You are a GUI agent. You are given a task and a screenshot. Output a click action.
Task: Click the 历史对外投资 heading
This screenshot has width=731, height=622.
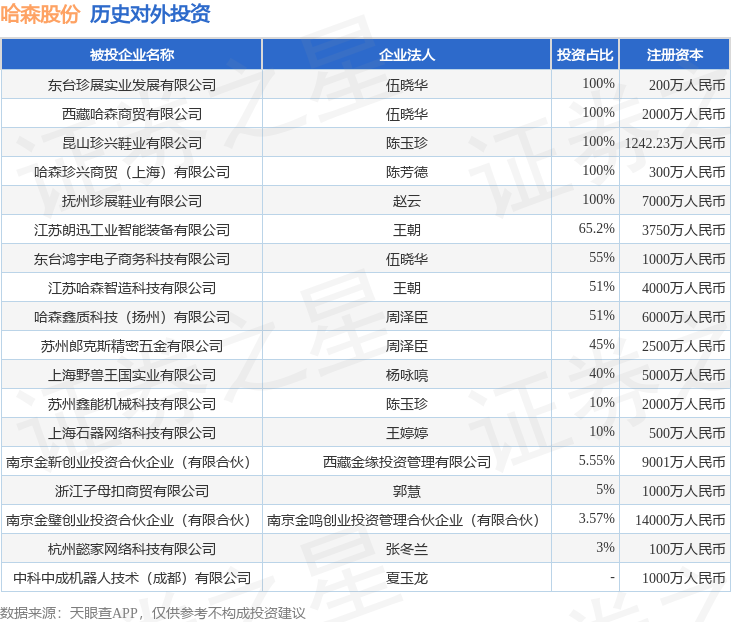(x=150, y=14)
